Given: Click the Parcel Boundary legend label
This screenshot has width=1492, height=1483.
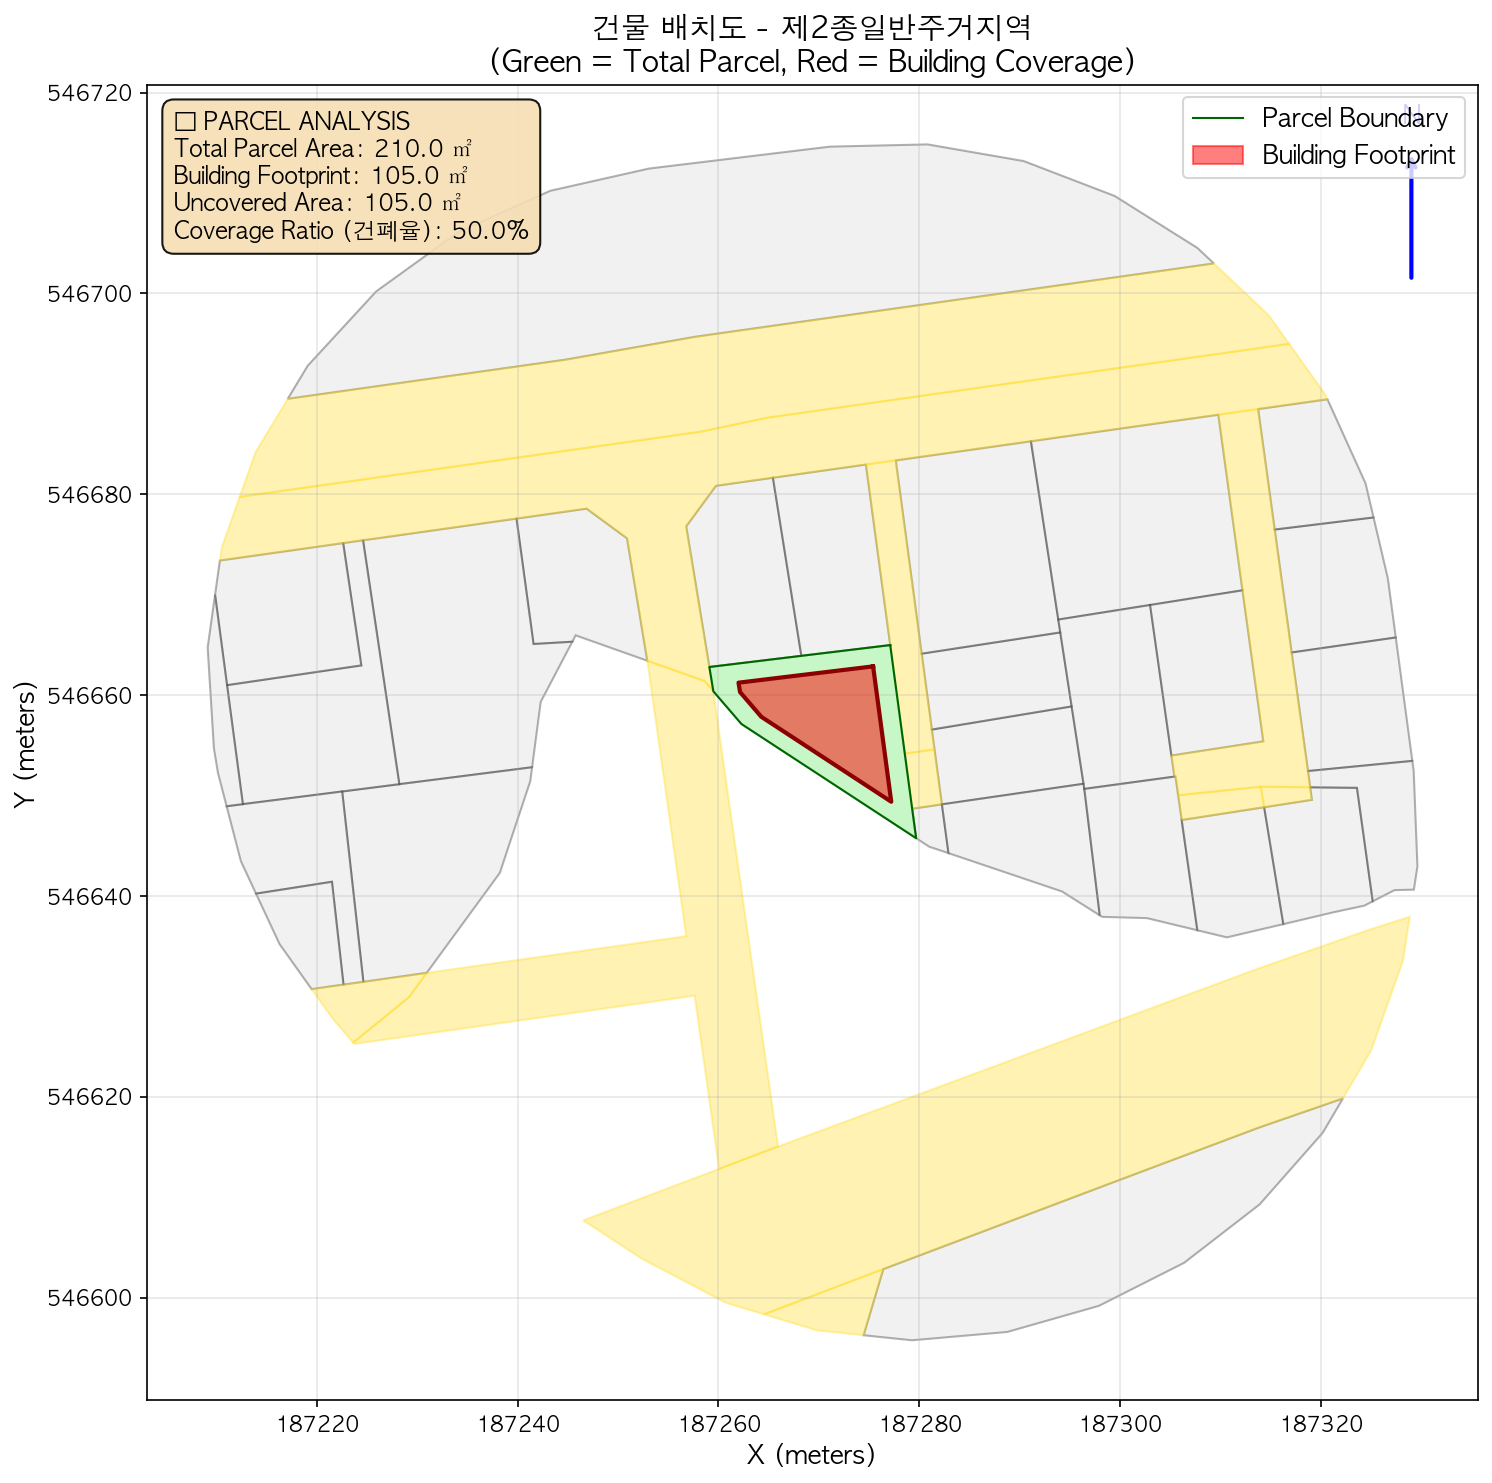Looking at the screenshot, I should pyautogui.click(x=1354, y=119).
